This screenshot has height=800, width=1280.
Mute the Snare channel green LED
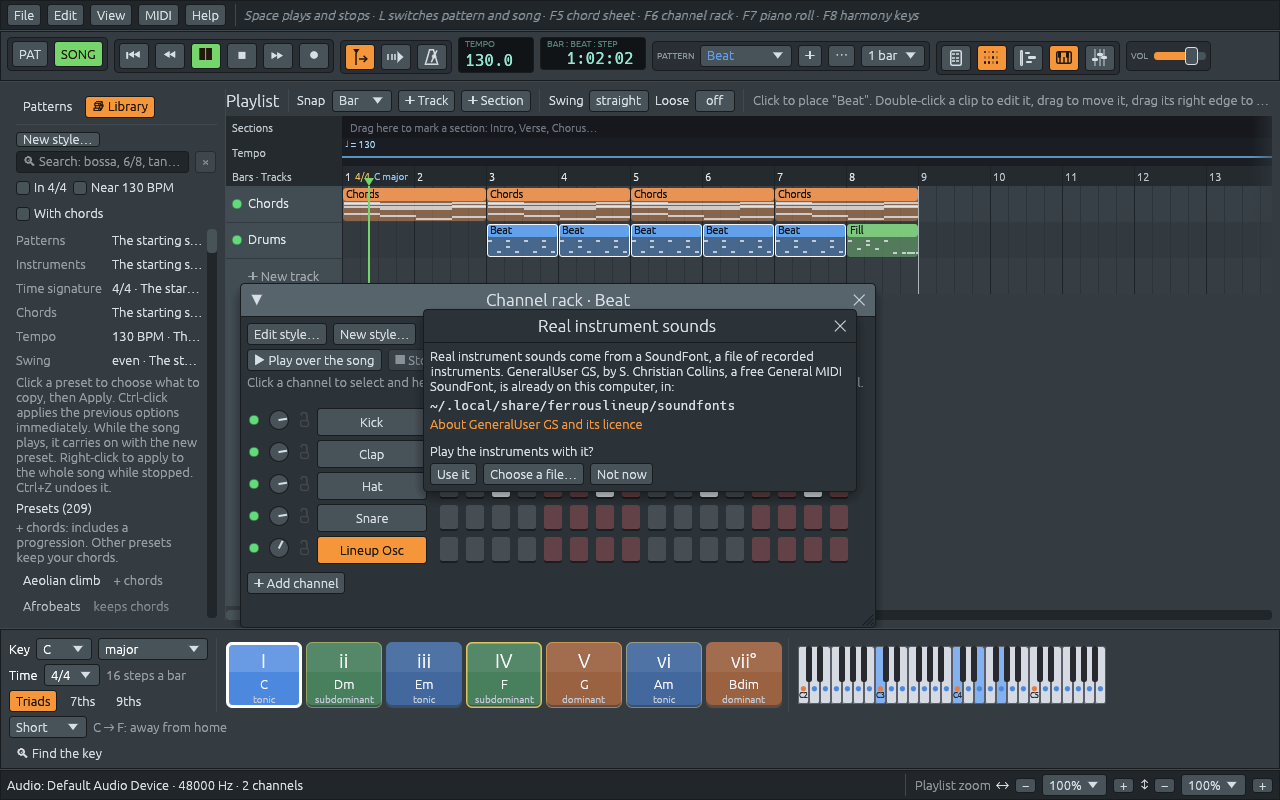(x=254, y=518)
